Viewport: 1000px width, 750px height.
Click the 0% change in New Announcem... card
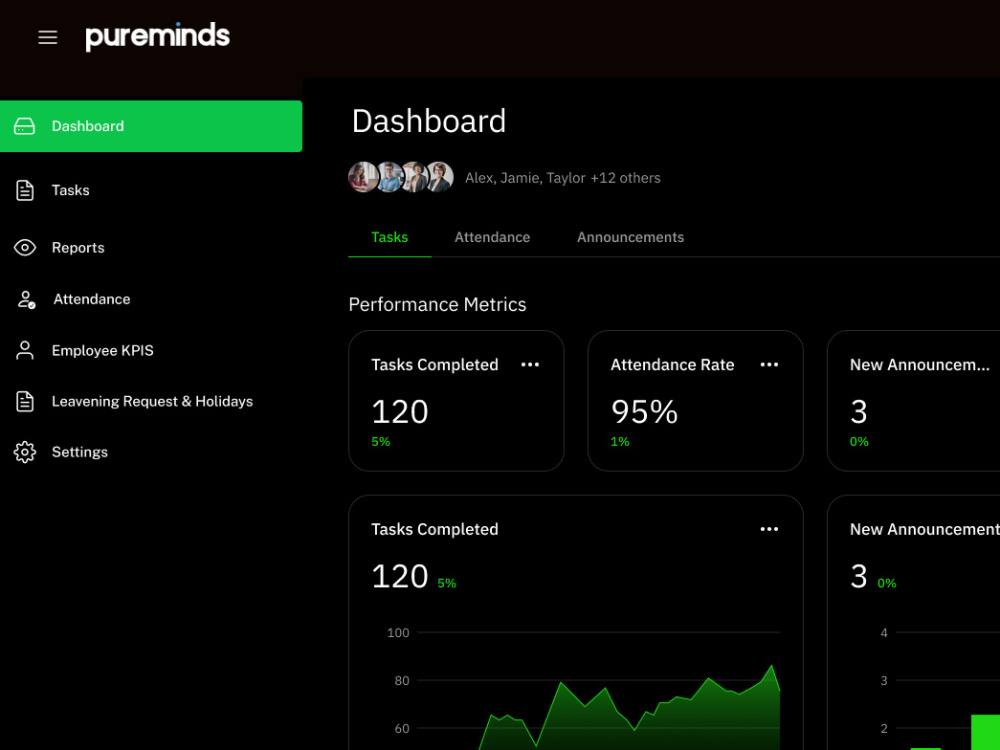(859, 441)
